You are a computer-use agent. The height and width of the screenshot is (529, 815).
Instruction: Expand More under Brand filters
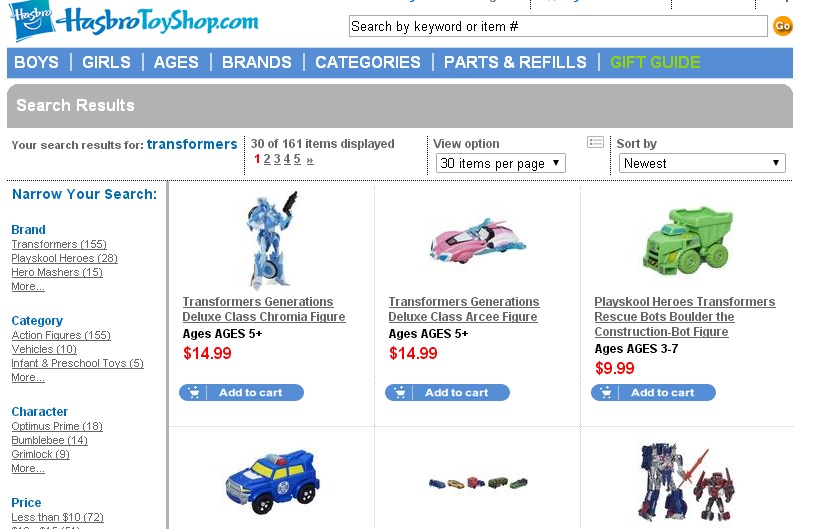[28, 286]
